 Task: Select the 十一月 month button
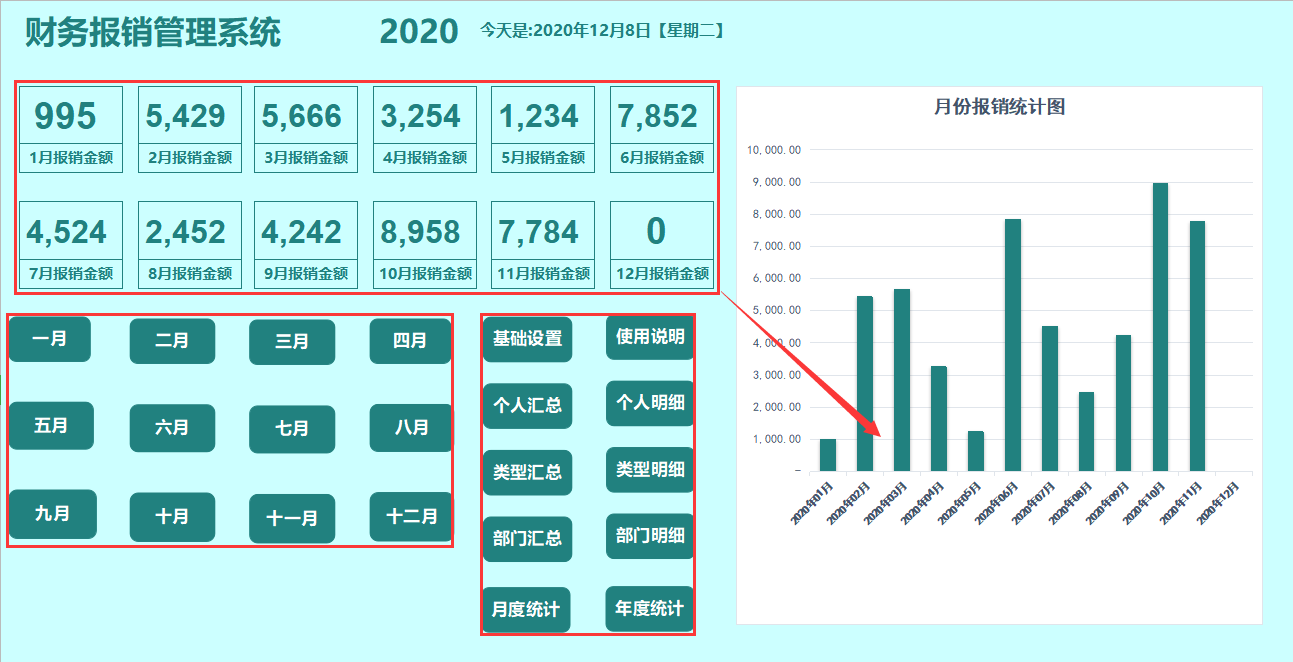[292, 518]
